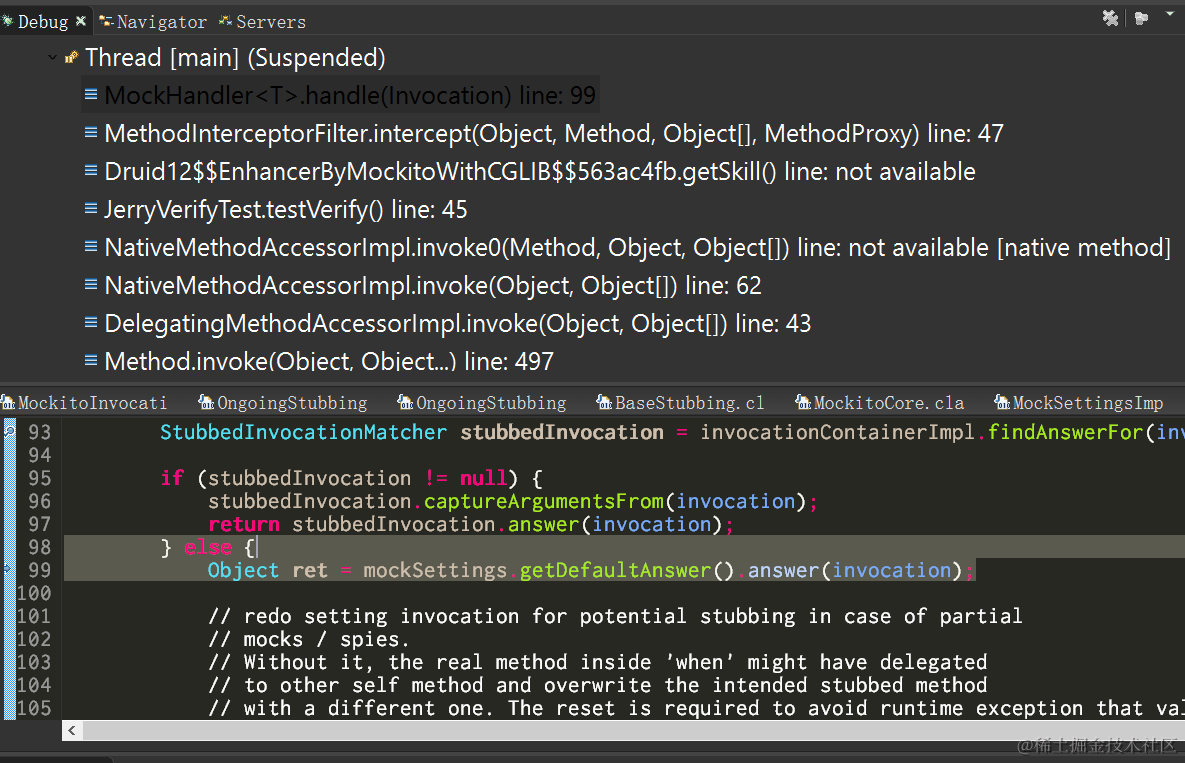Open the MockitoInvocati editor tab
This screenshot has width=1185, height=763.
coord(84,403)
